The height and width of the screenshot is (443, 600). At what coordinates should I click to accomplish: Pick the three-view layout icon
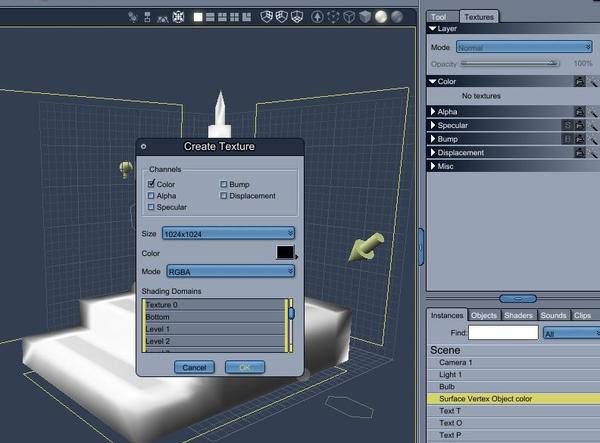click(222, 17)
